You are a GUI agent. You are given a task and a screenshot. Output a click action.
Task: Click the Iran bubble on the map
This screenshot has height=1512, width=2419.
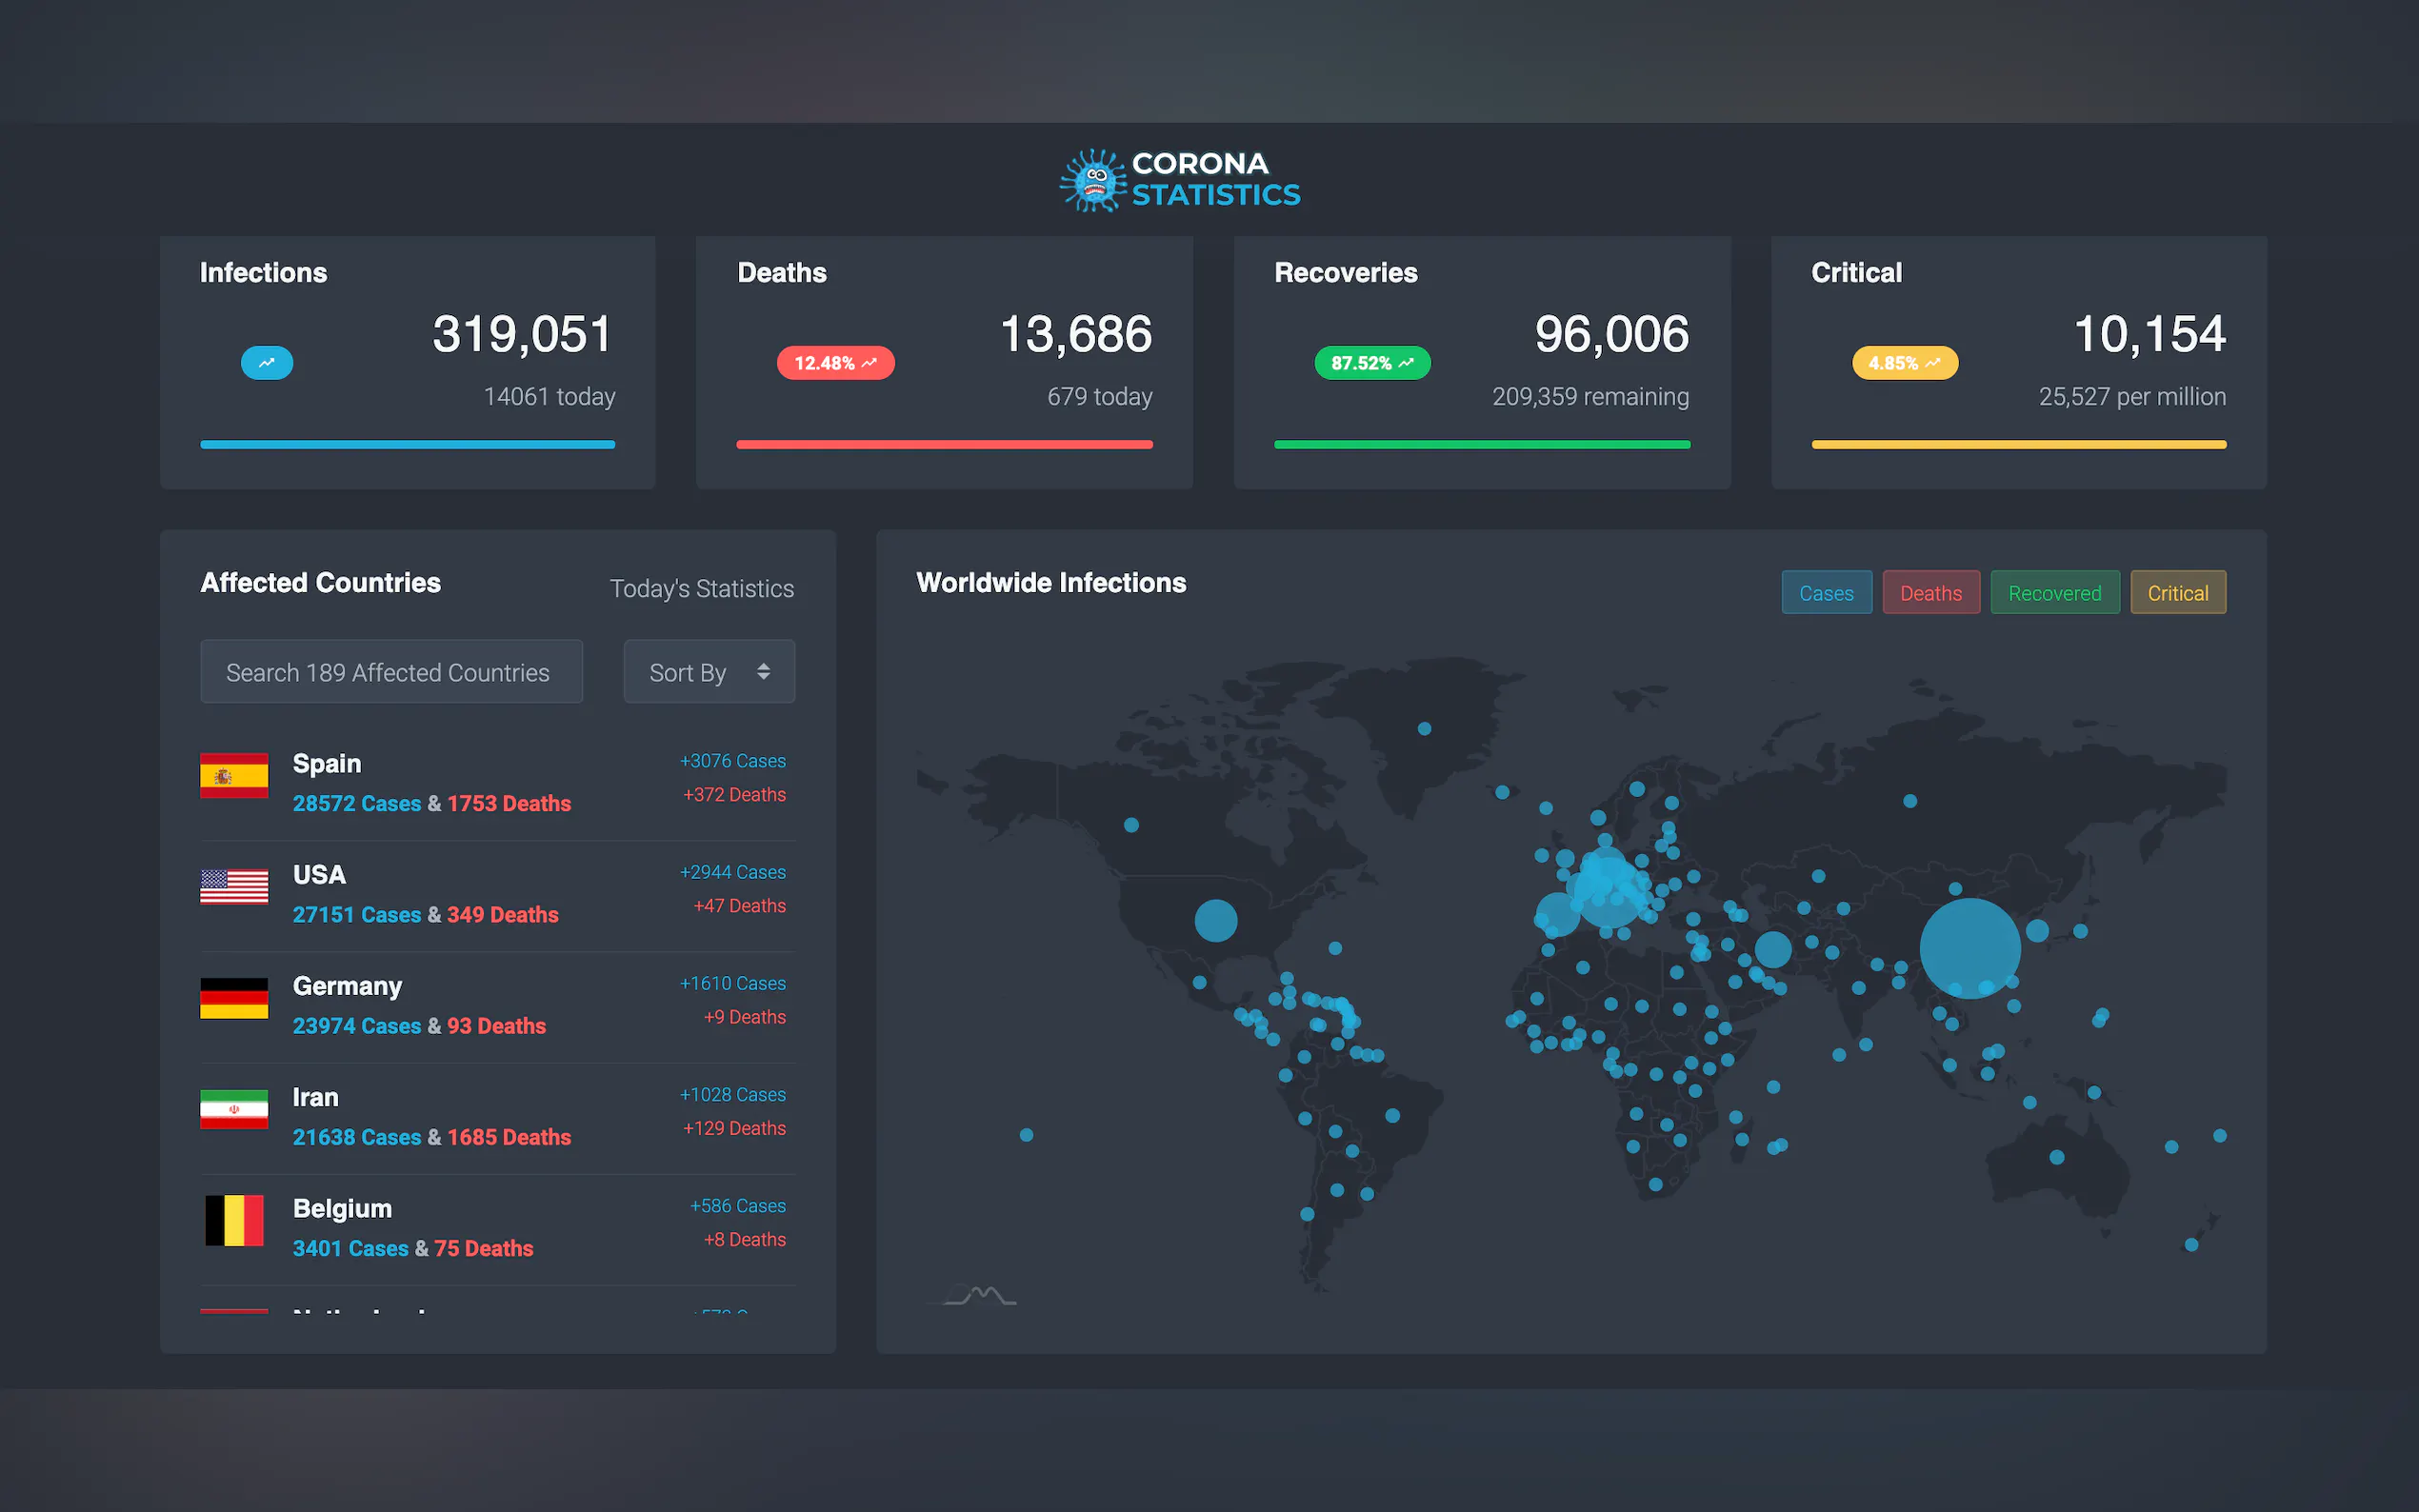1773,949
